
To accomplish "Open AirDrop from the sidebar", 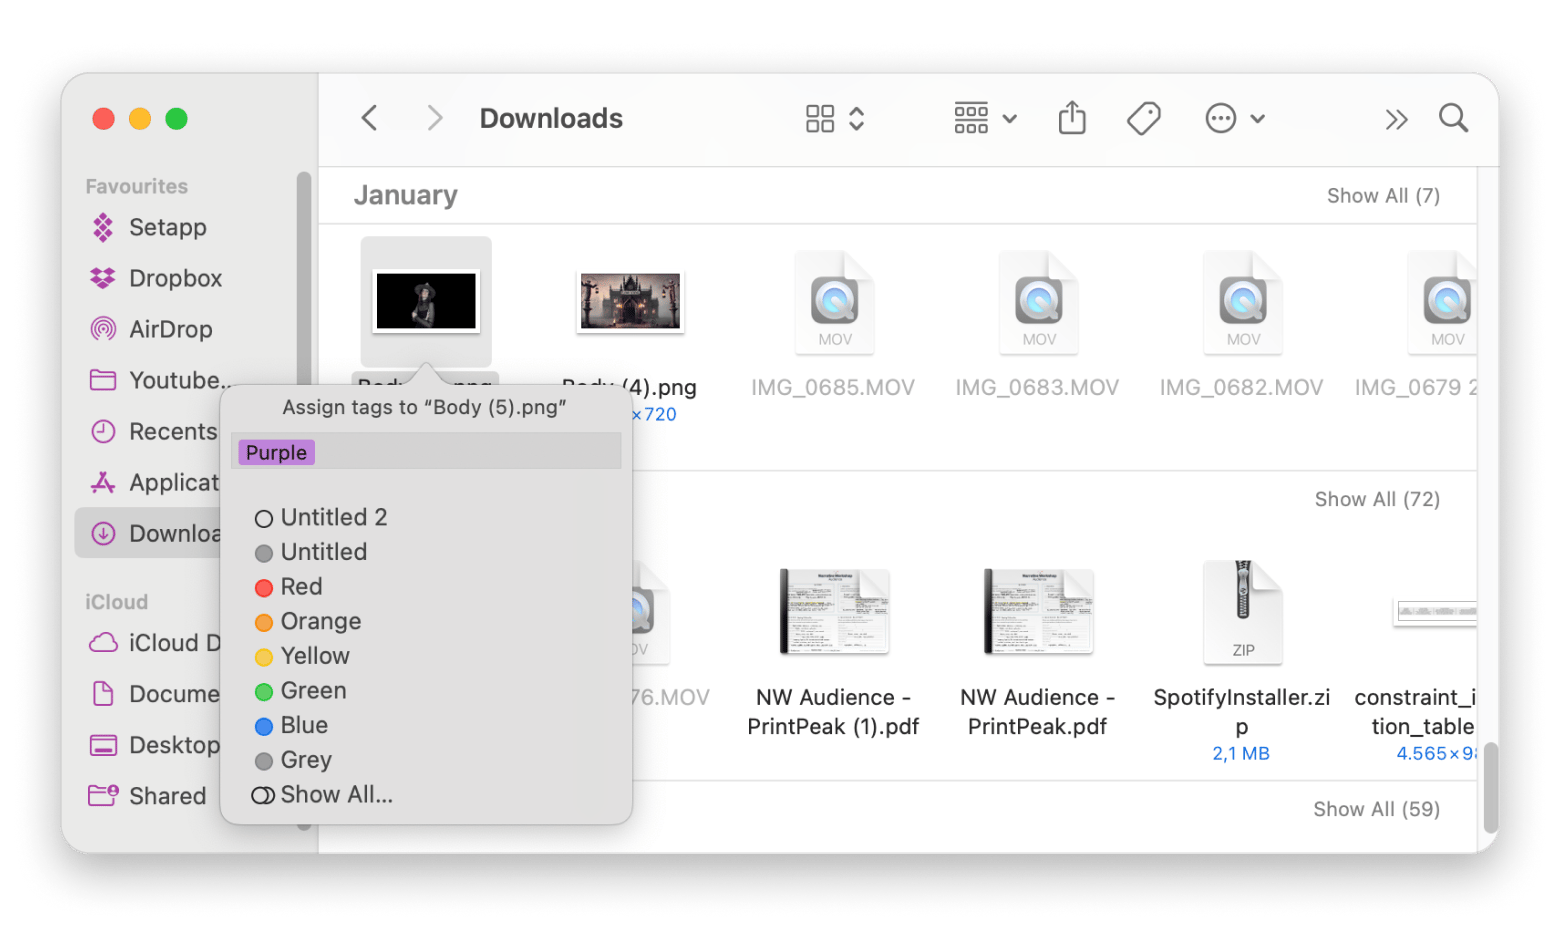I will (x=170, y=329).
